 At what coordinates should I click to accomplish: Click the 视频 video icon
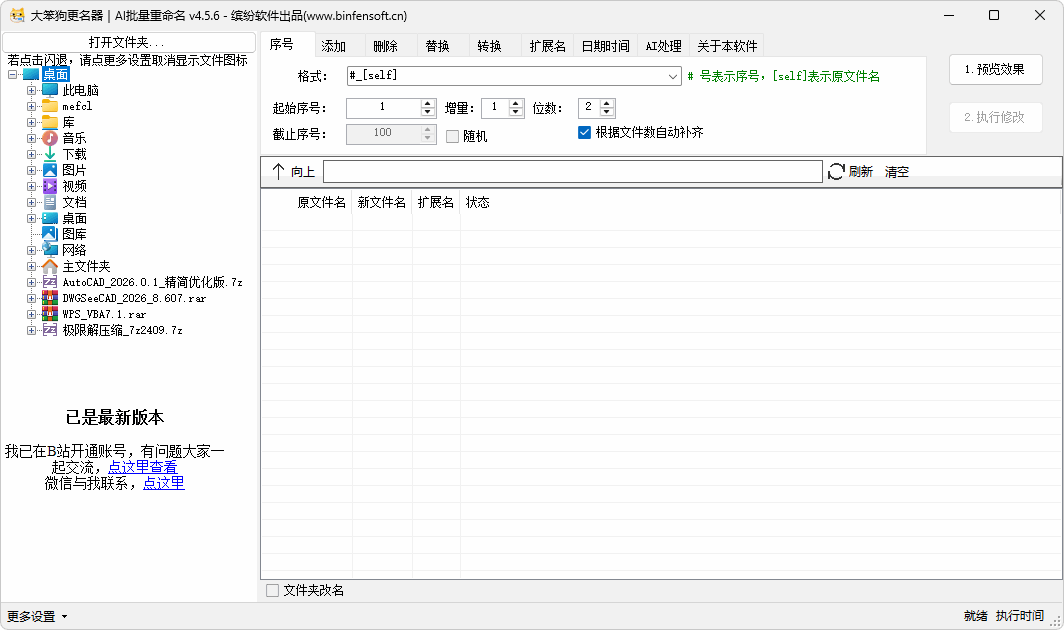[x=50, y=186]
